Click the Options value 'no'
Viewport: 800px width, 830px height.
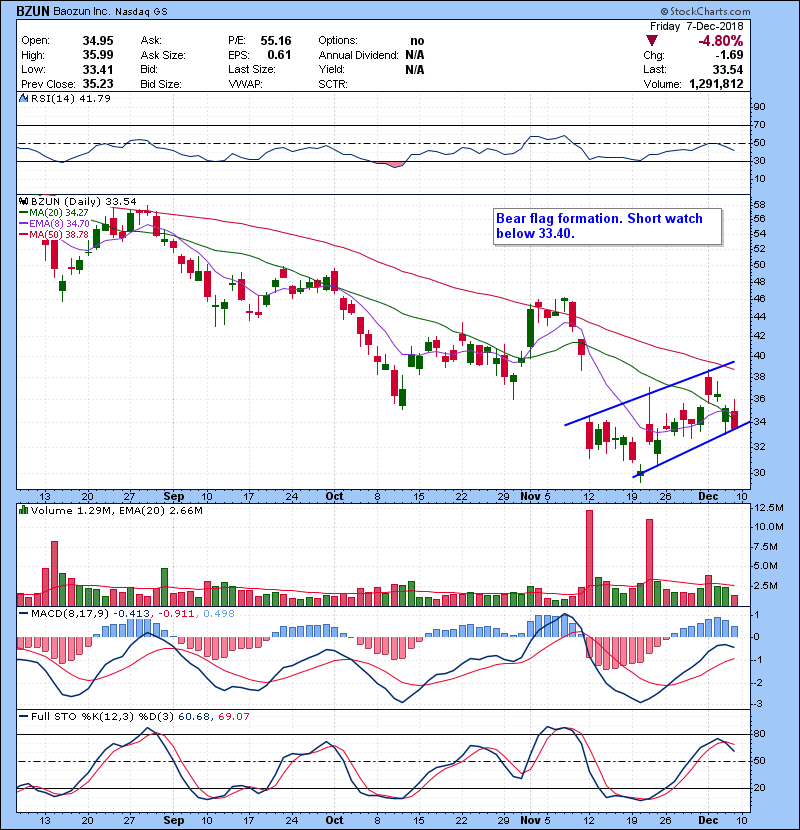click(417, 41)
